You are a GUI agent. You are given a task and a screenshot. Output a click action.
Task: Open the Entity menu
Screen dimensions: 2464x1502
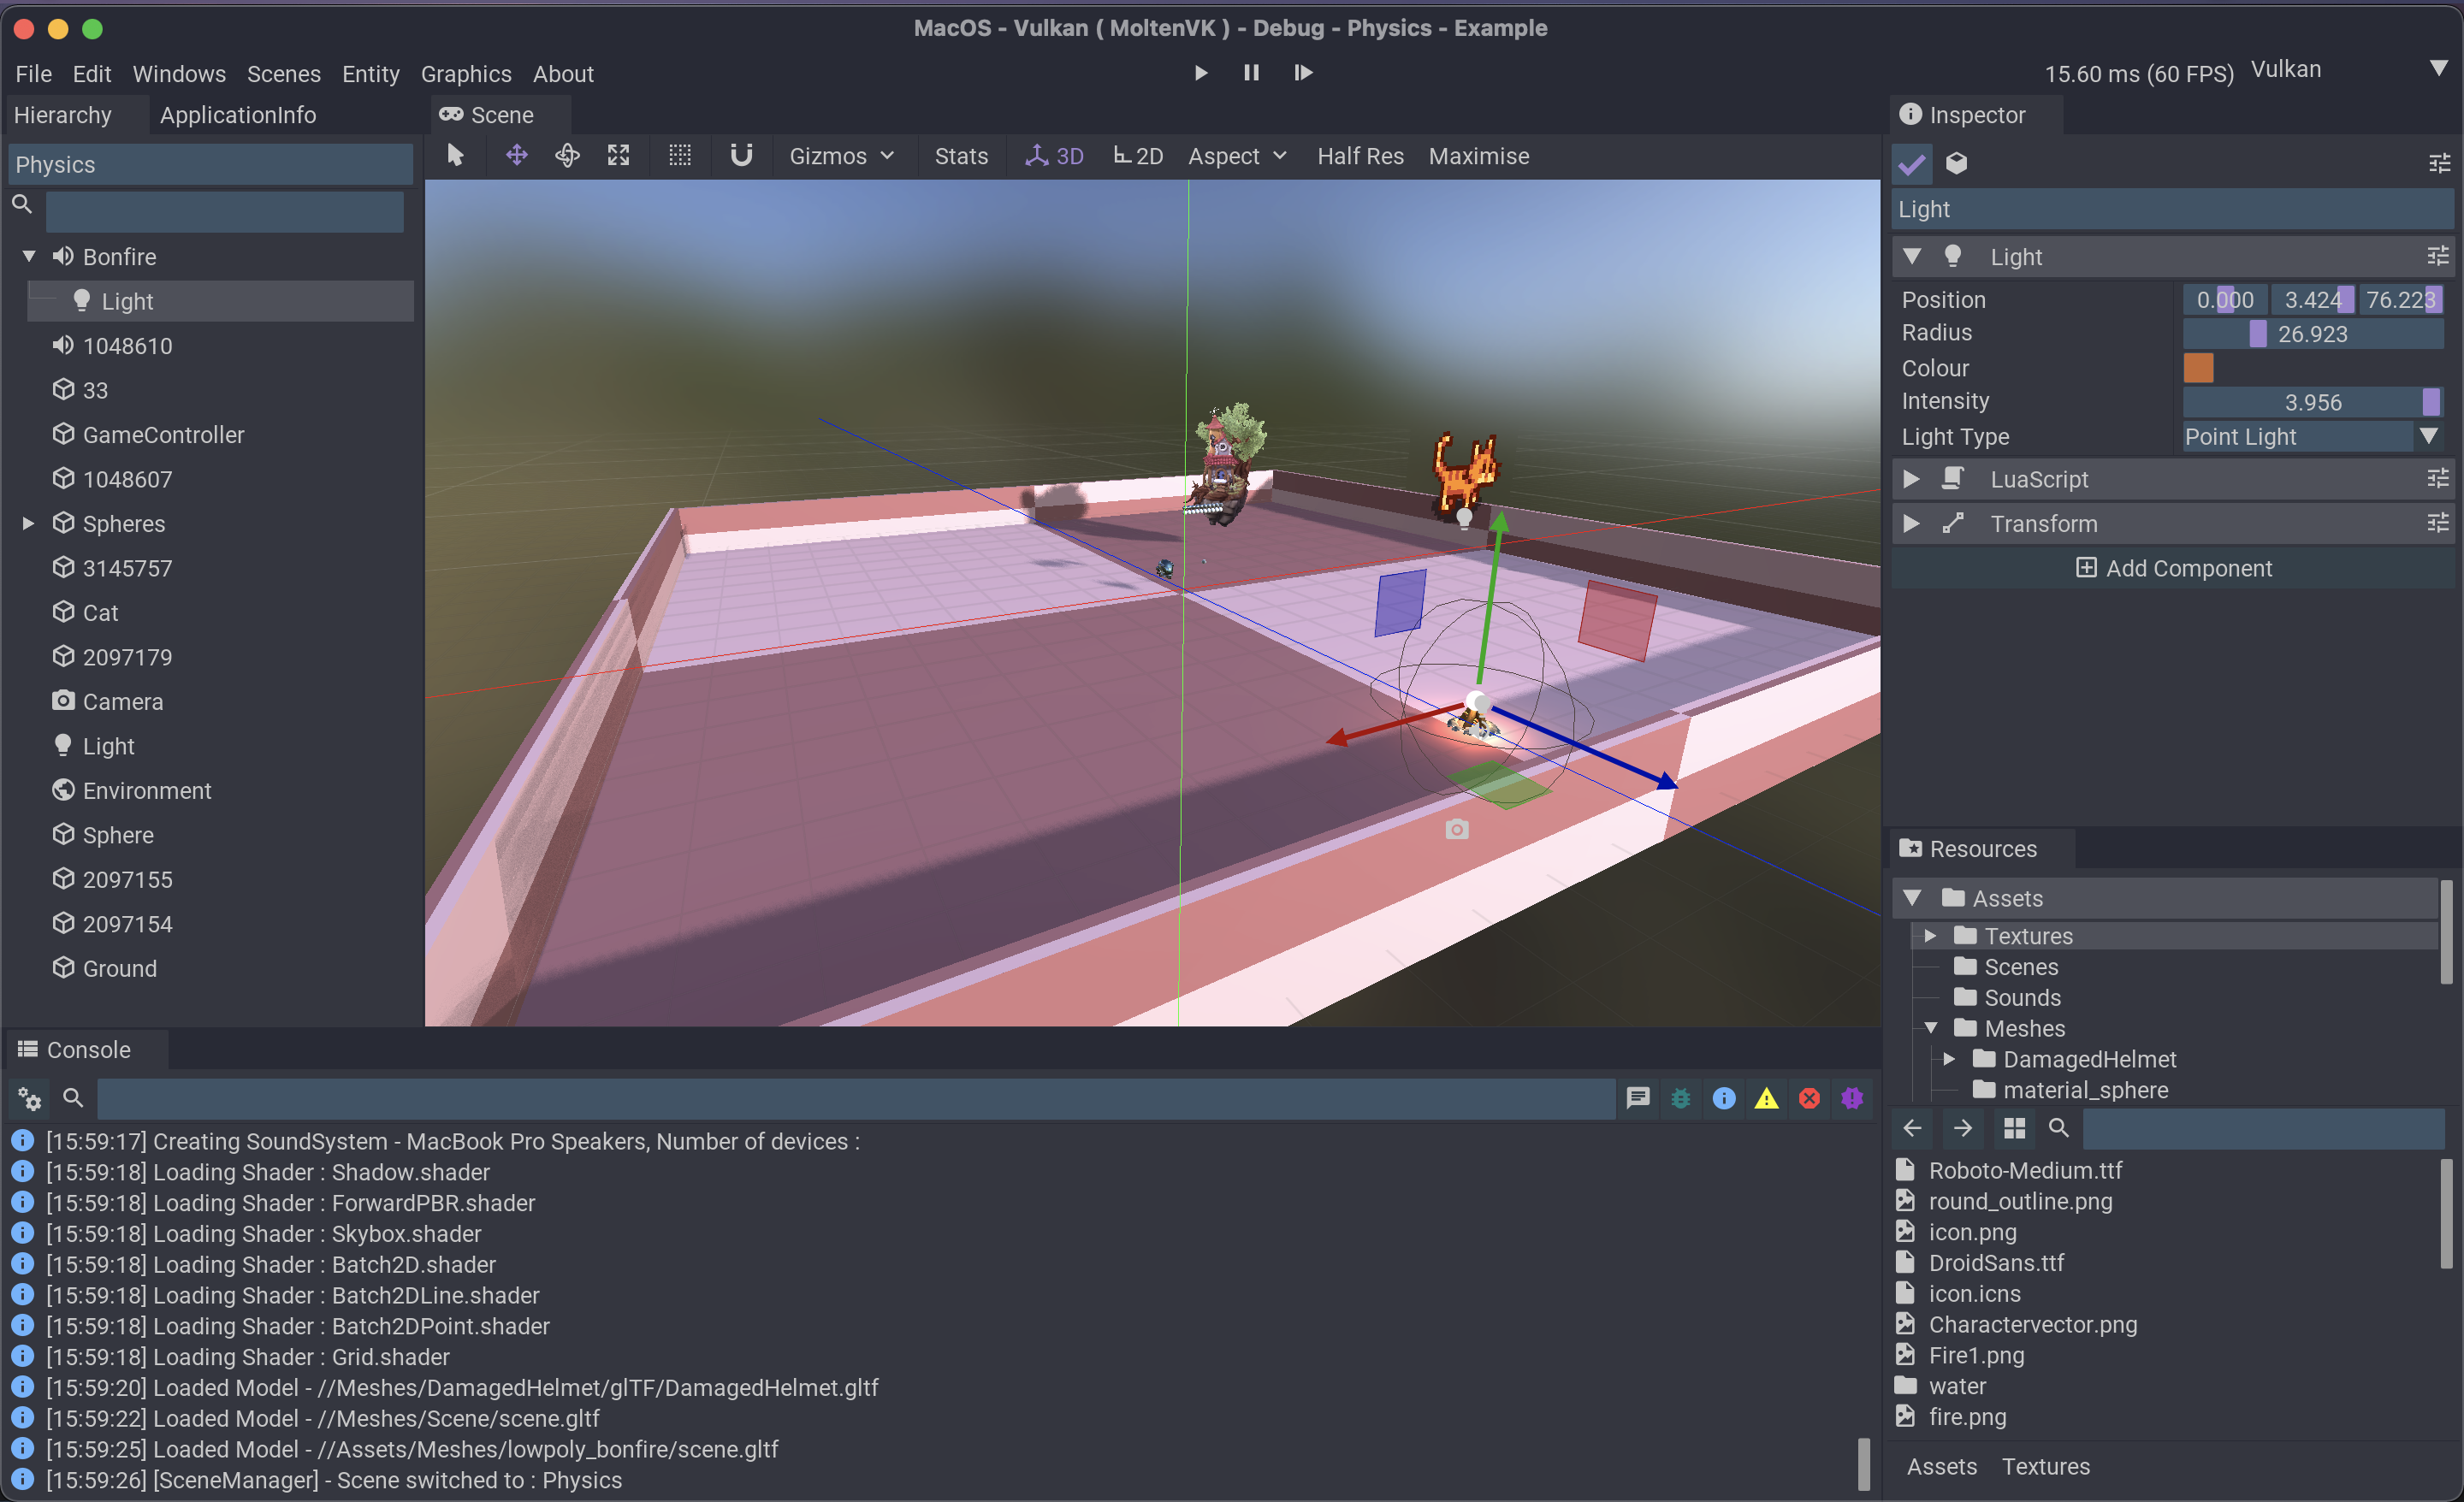coord(370,74)
